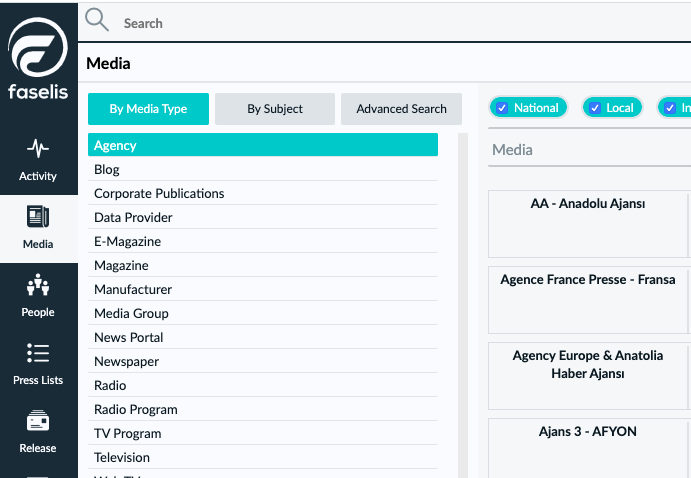Select the Media newspaper icon in sidebar
This screenshot has width=691, height=478.
tap(38, 216)
